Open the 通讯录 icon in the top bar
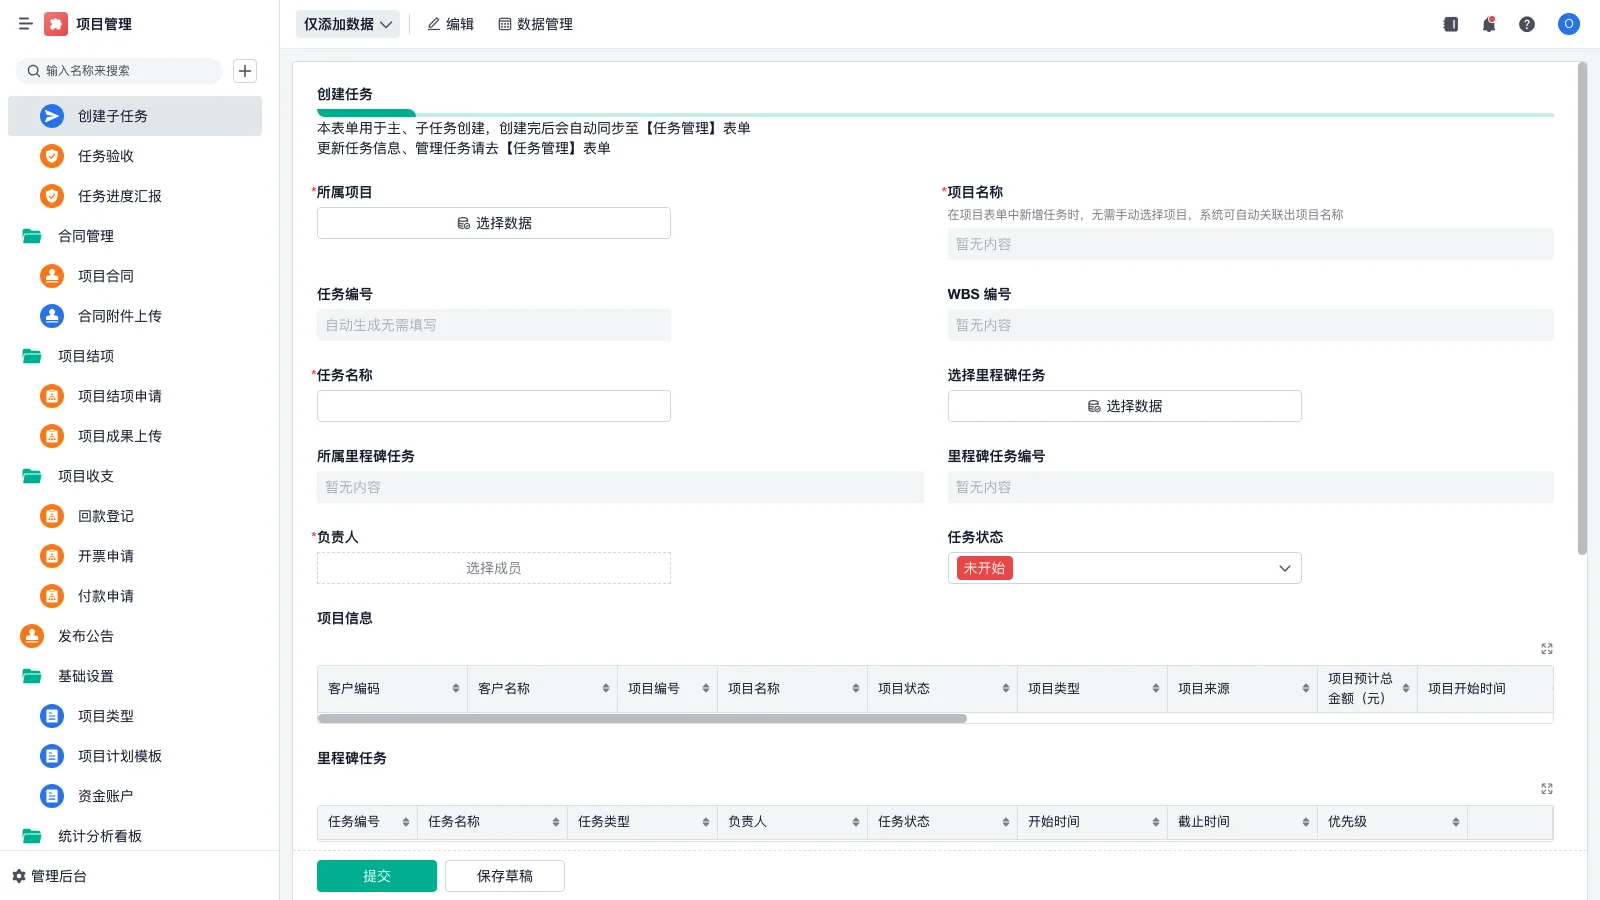 coord(1449,24)
